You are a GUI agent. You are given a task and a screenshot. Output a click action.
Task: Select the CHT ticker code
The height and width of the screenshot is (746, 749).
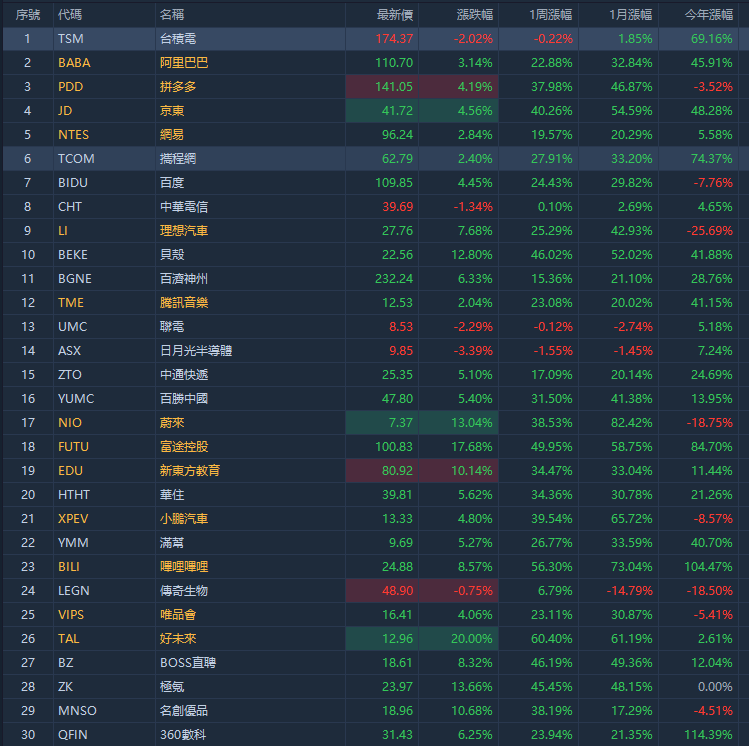coord(70,207)
